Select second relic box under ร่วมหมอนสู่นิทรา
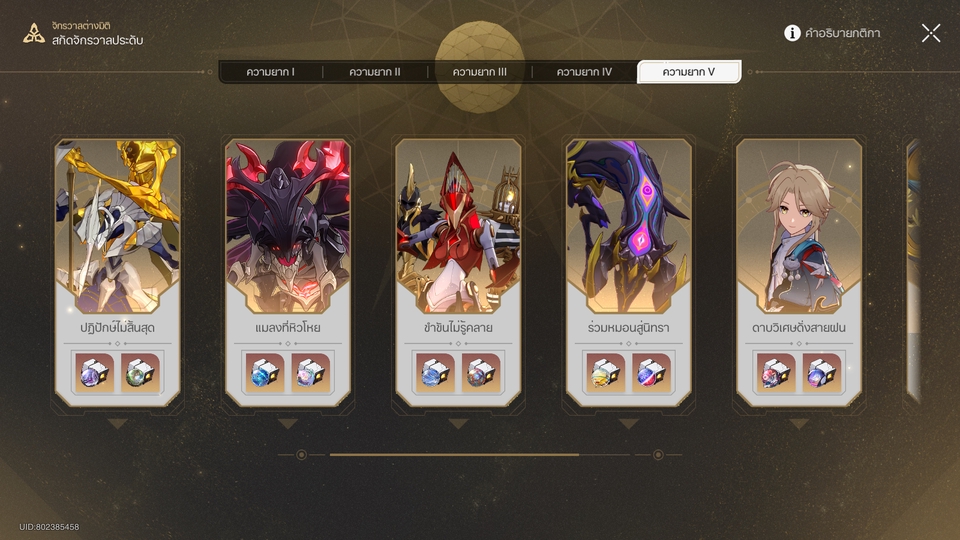 pyautogui.click(x=651, y=372)
